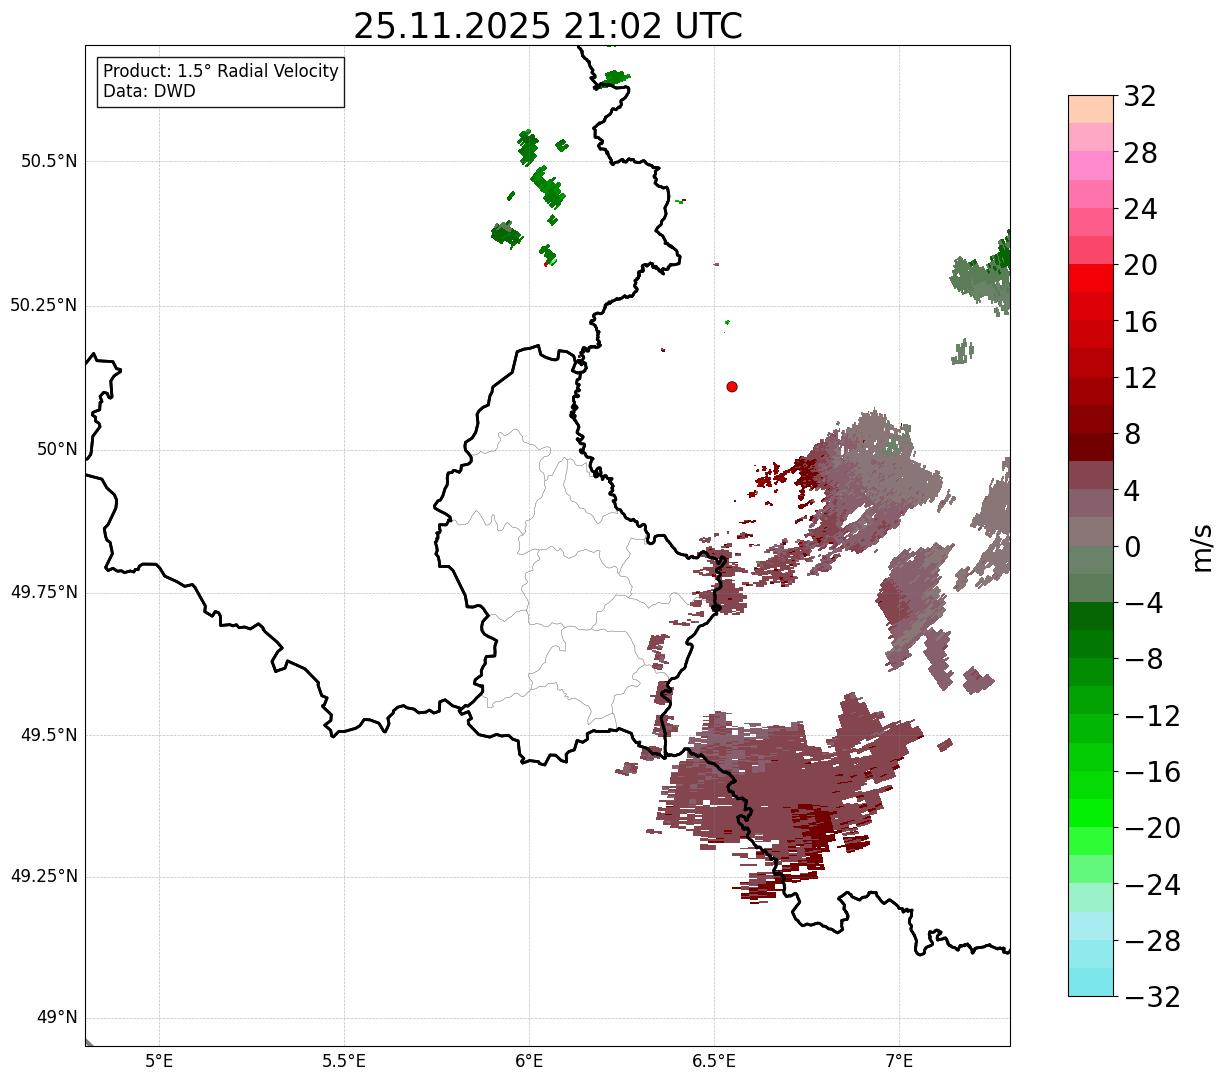
Task: Click the title "25.11.2025 21:02 UTC"
Action: point(548,26)
